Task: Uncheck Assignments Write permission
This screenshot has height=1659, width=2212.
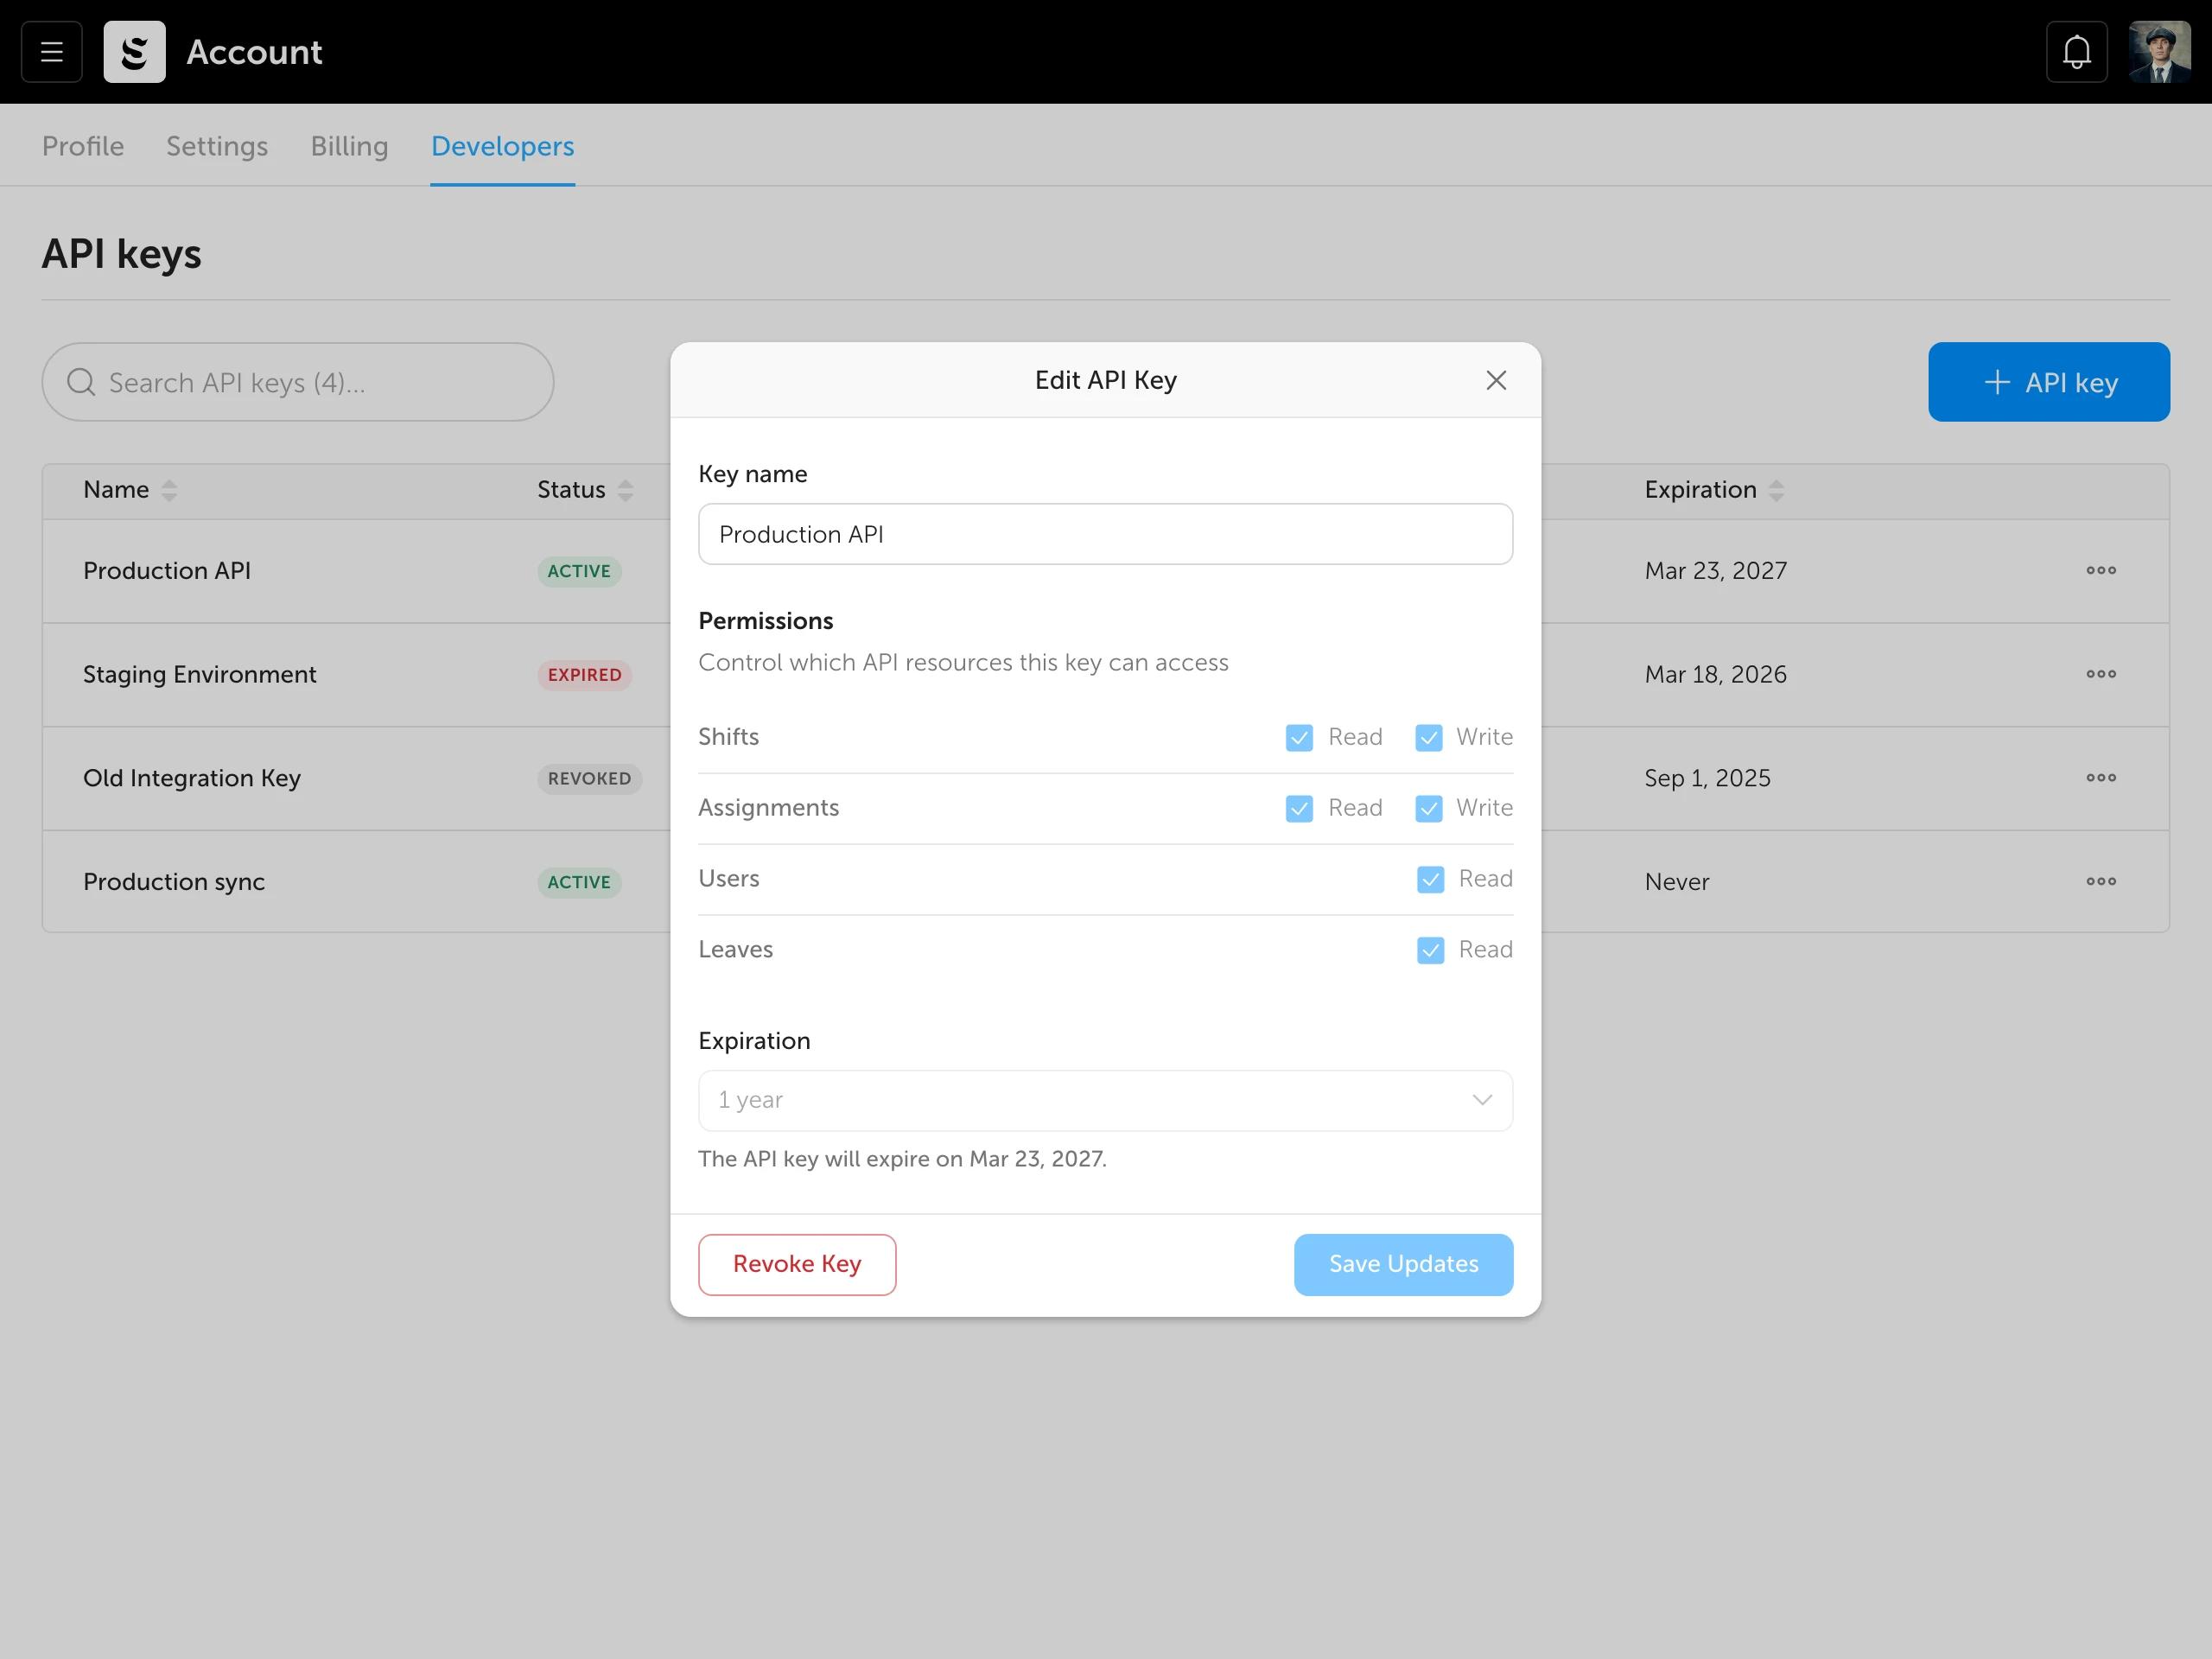Action: pos(1428,809)
